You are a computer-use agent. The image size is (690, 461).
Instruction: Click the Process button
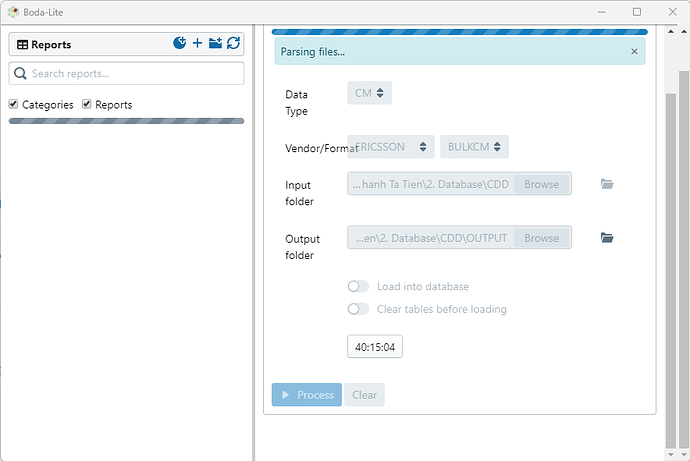coord(307,395)
